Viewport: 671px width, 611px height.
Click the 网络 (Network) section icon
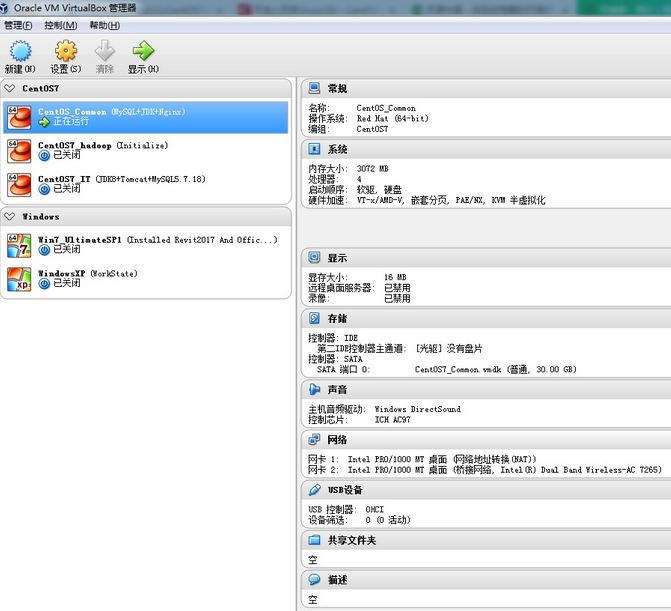point(315,439)
